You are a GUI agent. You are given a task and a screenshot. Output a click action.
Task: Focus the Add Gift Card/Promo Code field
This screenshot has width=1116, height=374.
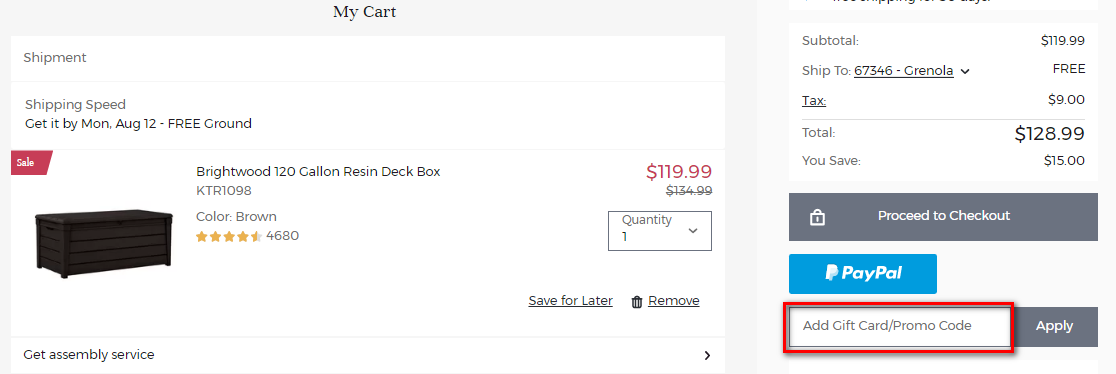[900, 326]
